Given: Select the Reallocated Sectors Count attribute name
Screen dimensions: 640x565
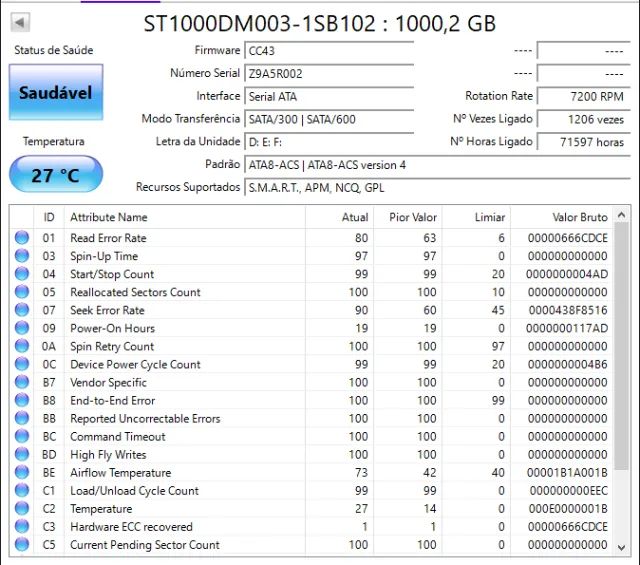Looking at the screenshot, I should point(135,292).
